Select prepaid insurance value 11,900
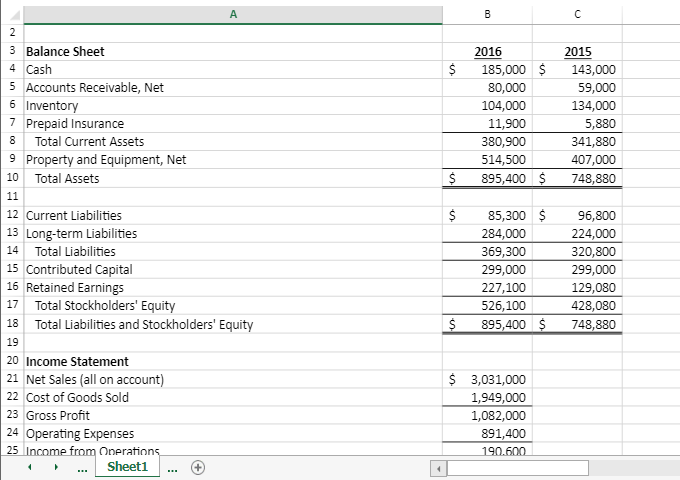 click(487, 124)
